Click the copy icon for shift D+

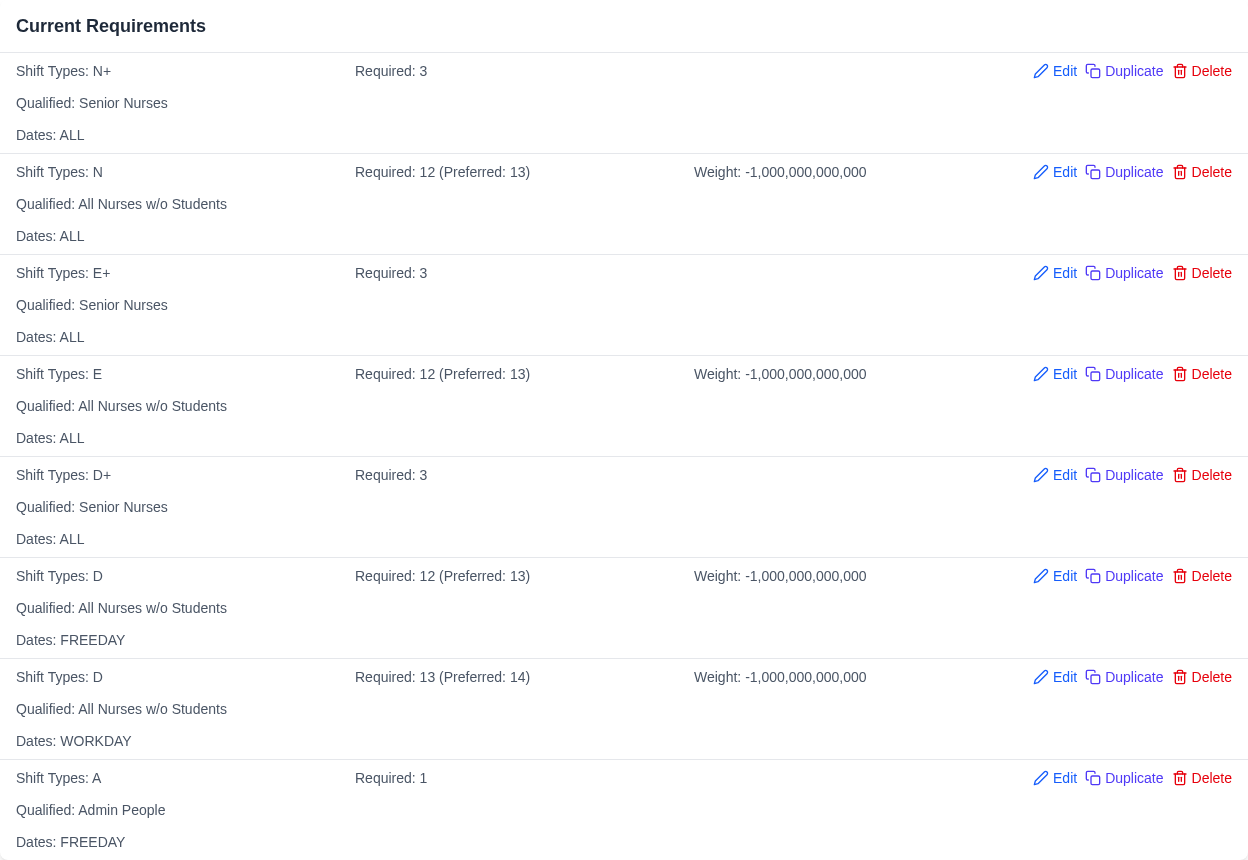coord(1093,475)
